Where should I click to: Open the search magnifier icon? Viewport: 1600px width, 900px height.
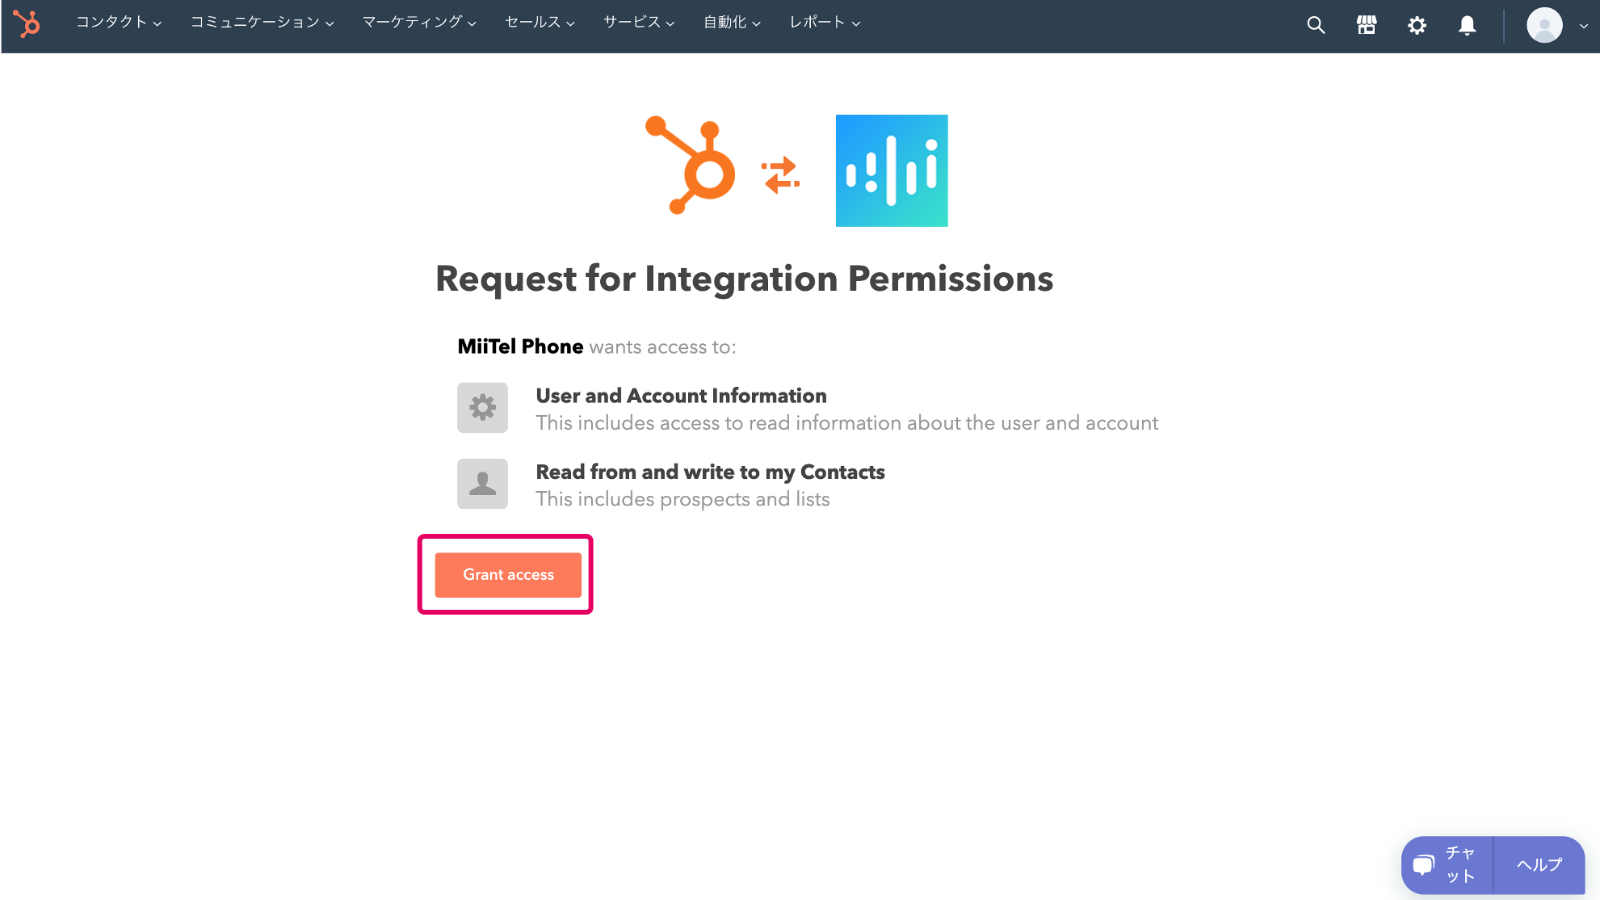1316,25
